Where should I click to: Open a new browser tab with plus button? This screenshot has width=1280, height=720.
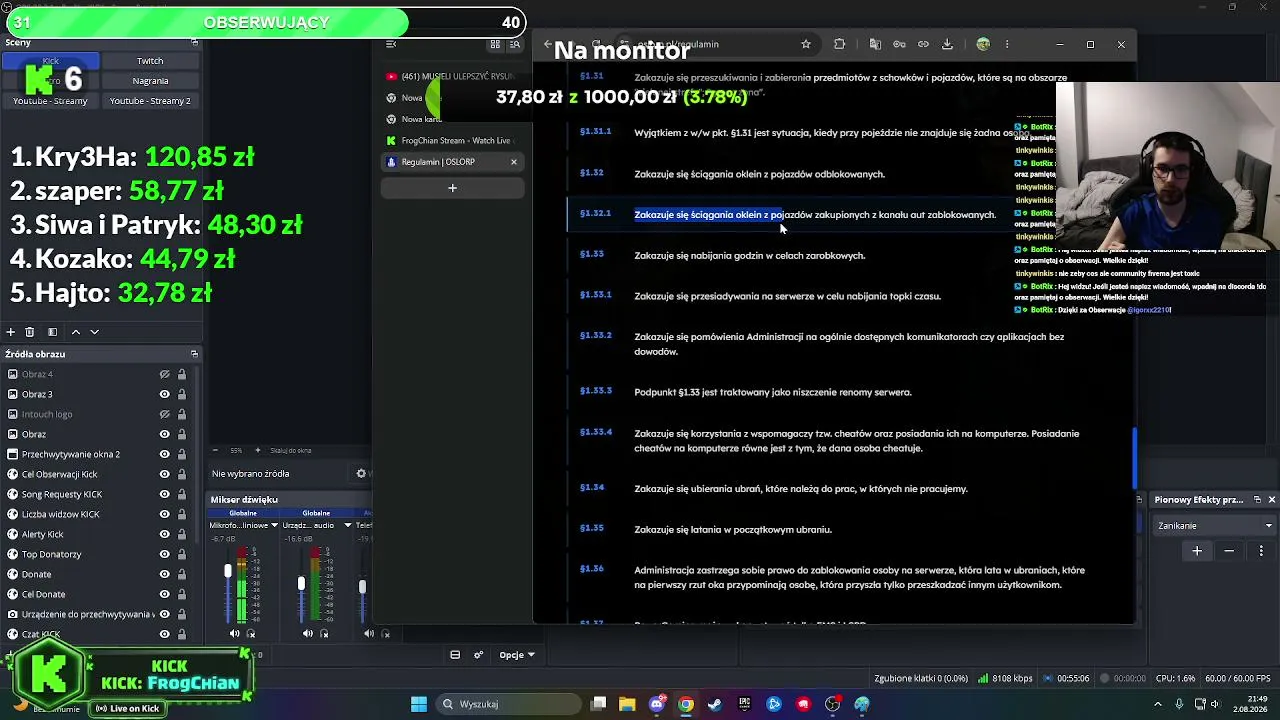pyautogui.click(x=452, y=188)
